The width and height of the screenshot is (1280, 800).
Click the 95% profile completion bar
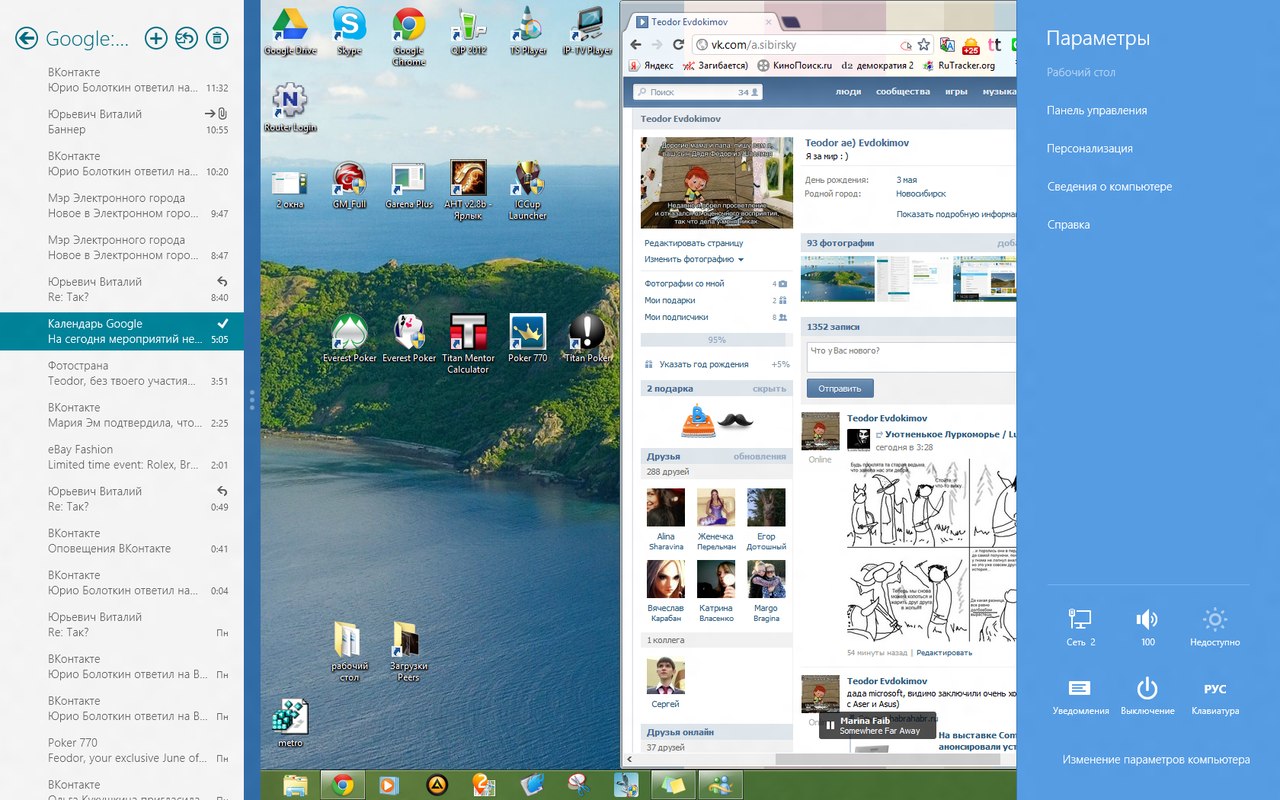tap(716, 340)
